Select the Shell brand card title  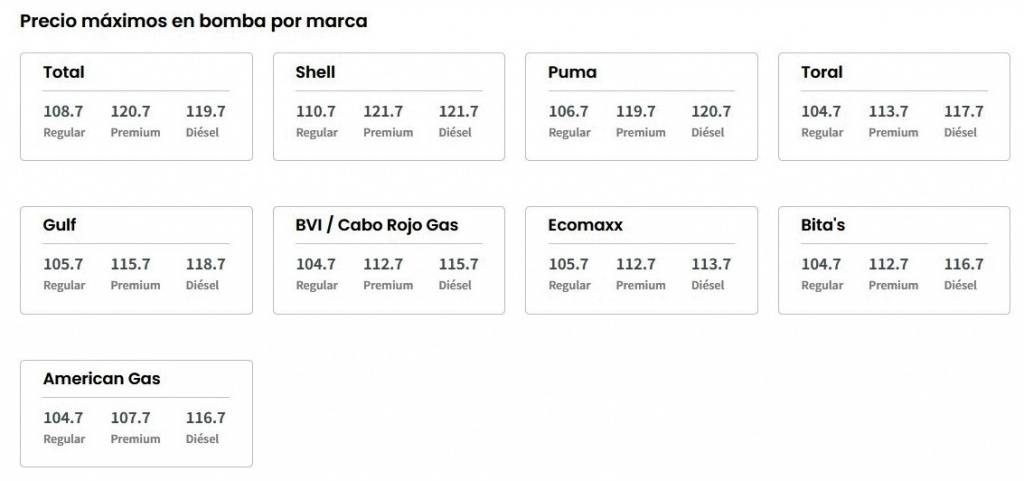click(x=316, y=72)
